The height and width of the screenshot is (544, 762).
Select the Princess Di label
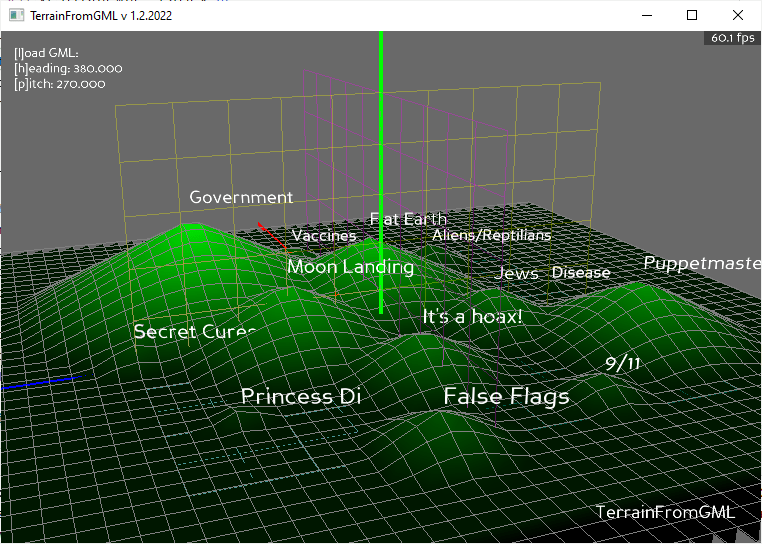[x=300, y=396]
